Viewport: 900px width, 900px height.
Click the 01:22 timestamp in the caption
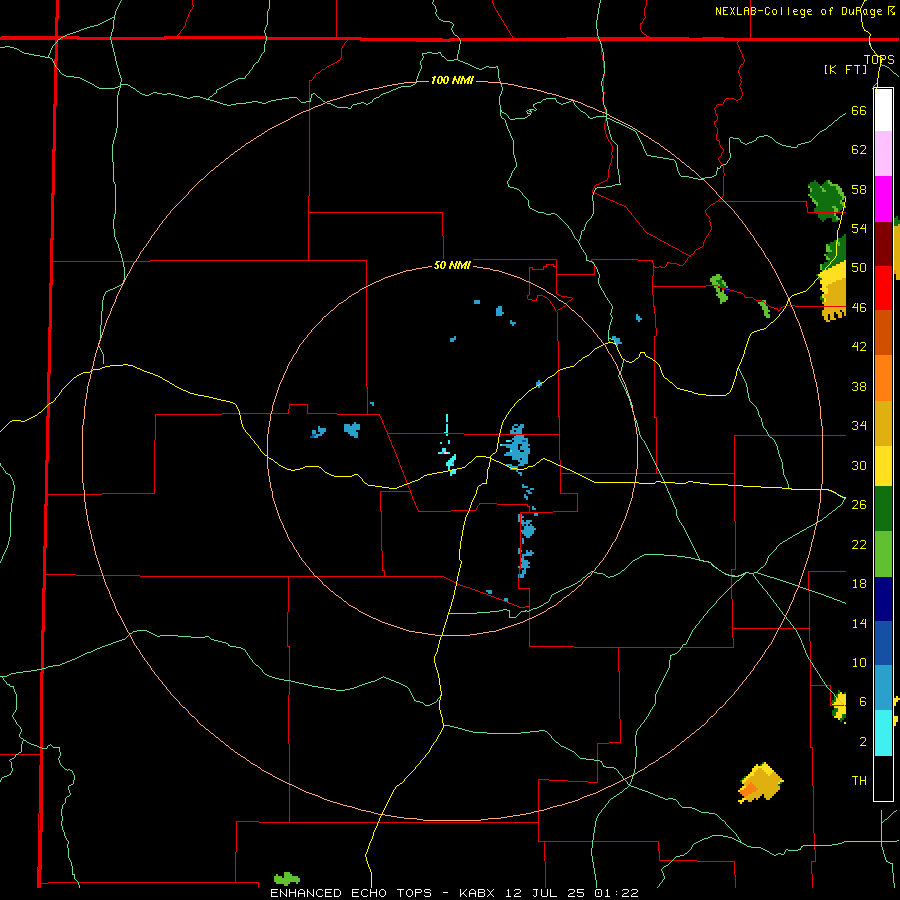pyautogui.click(x=617, y=893)
